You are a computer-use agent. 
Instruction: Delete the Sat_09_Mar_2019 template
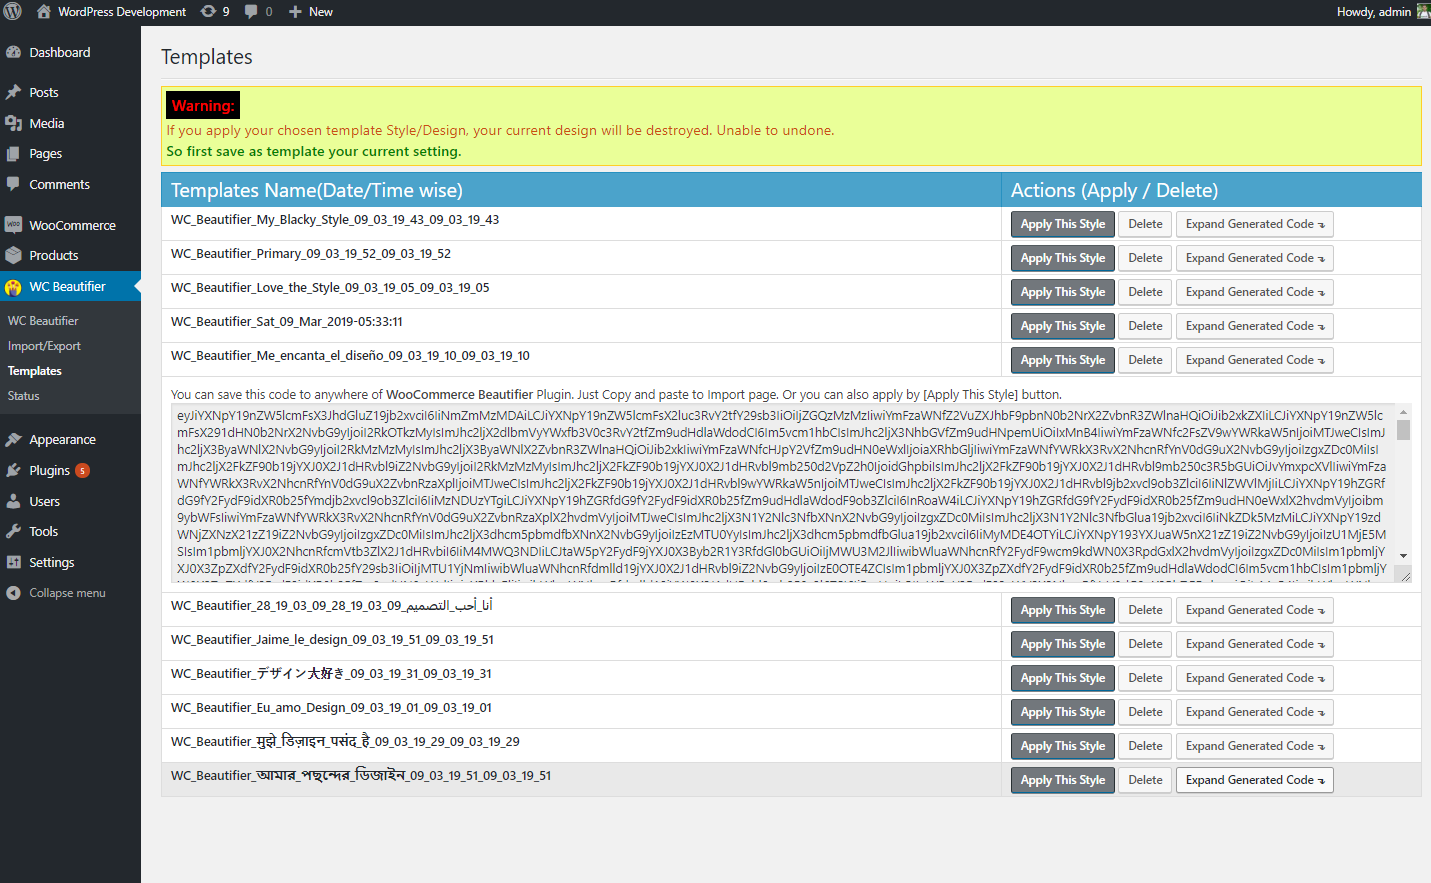pos(1145,326)
